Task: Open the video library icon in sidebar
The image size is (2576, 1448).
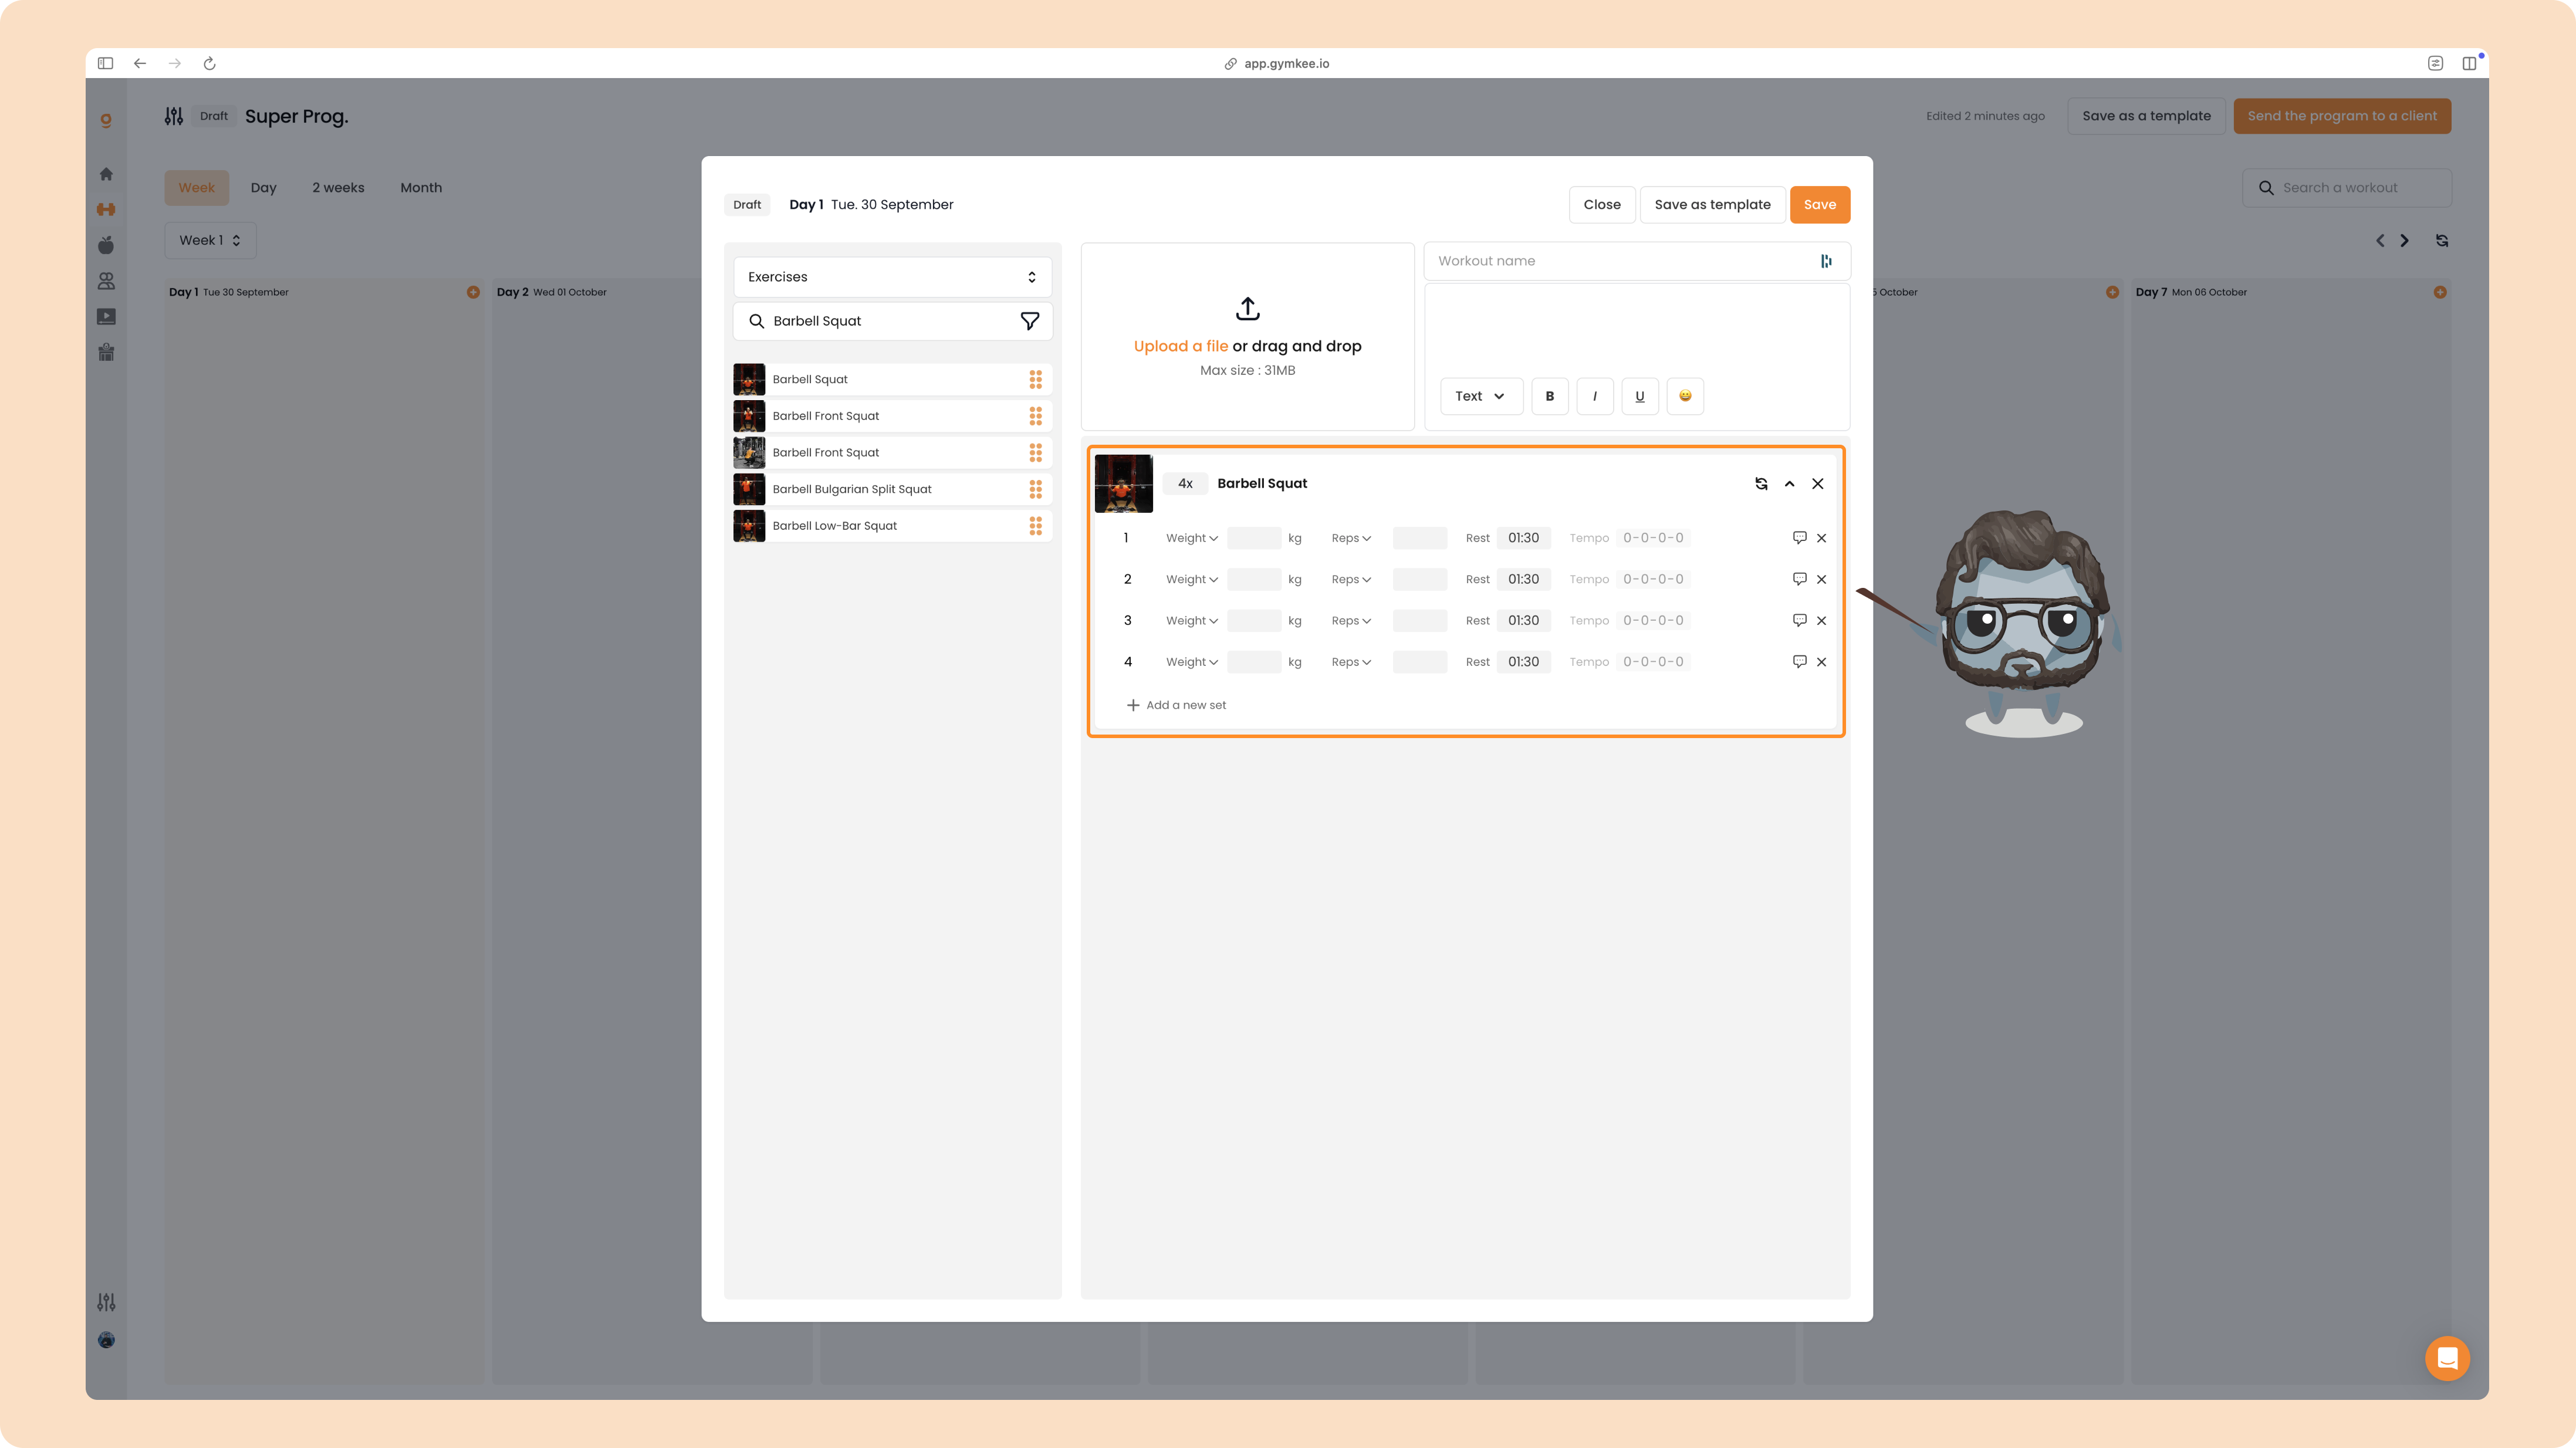Action: pos(106,317)
